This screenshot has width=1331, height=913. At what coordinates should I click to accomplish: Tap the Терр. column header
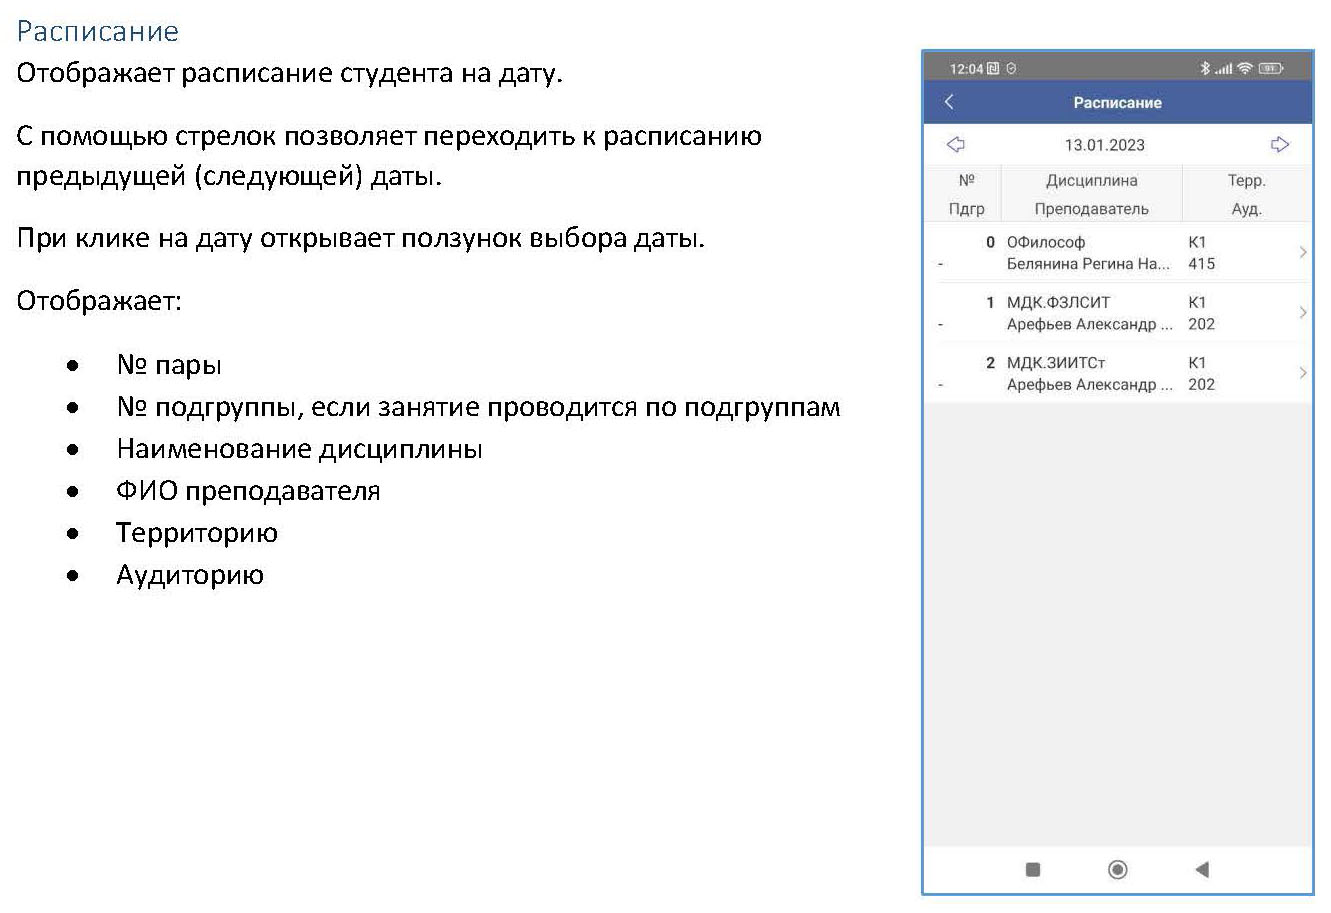coord(1246,181)
